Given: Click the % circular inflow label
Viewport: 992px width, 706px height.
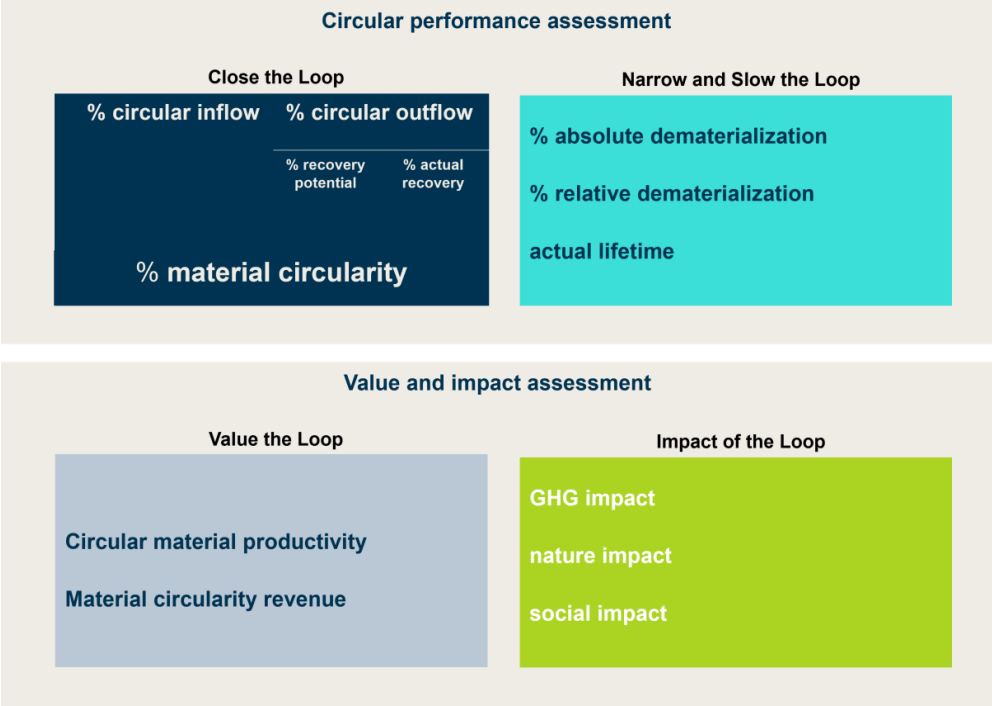Looking at the screenshot, I should point(173,113).
